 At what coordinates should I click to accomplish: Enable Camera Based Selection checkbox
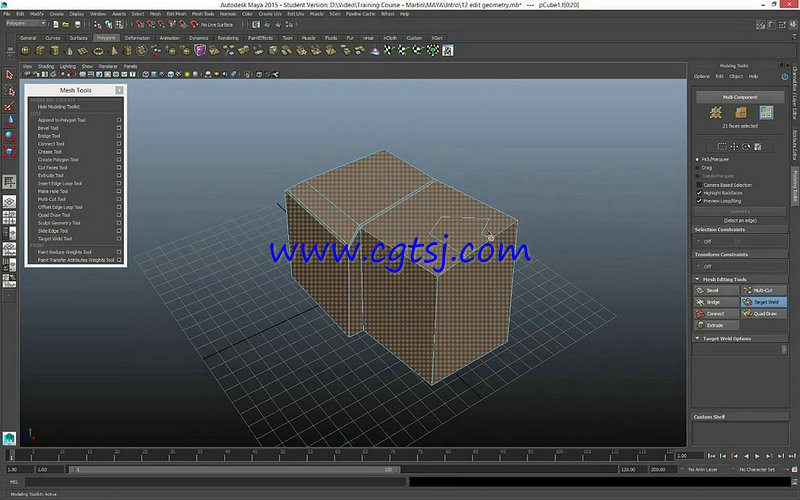tap(699, 185)
